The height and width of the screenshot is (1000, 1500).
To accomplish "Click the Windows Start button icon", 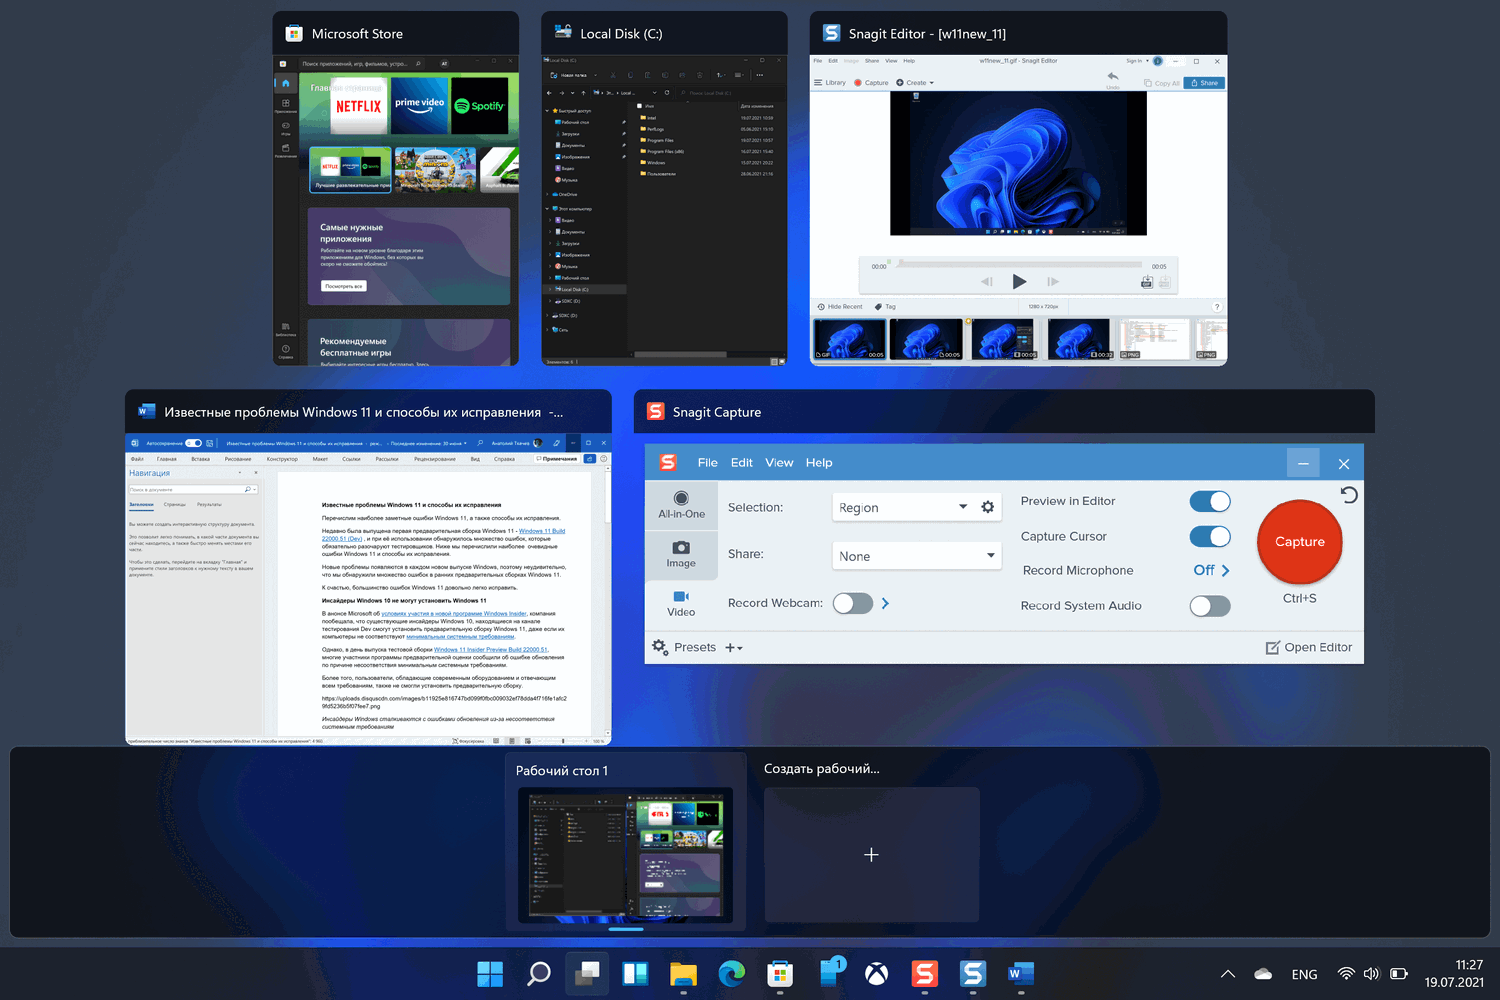I will click(490, 973).
